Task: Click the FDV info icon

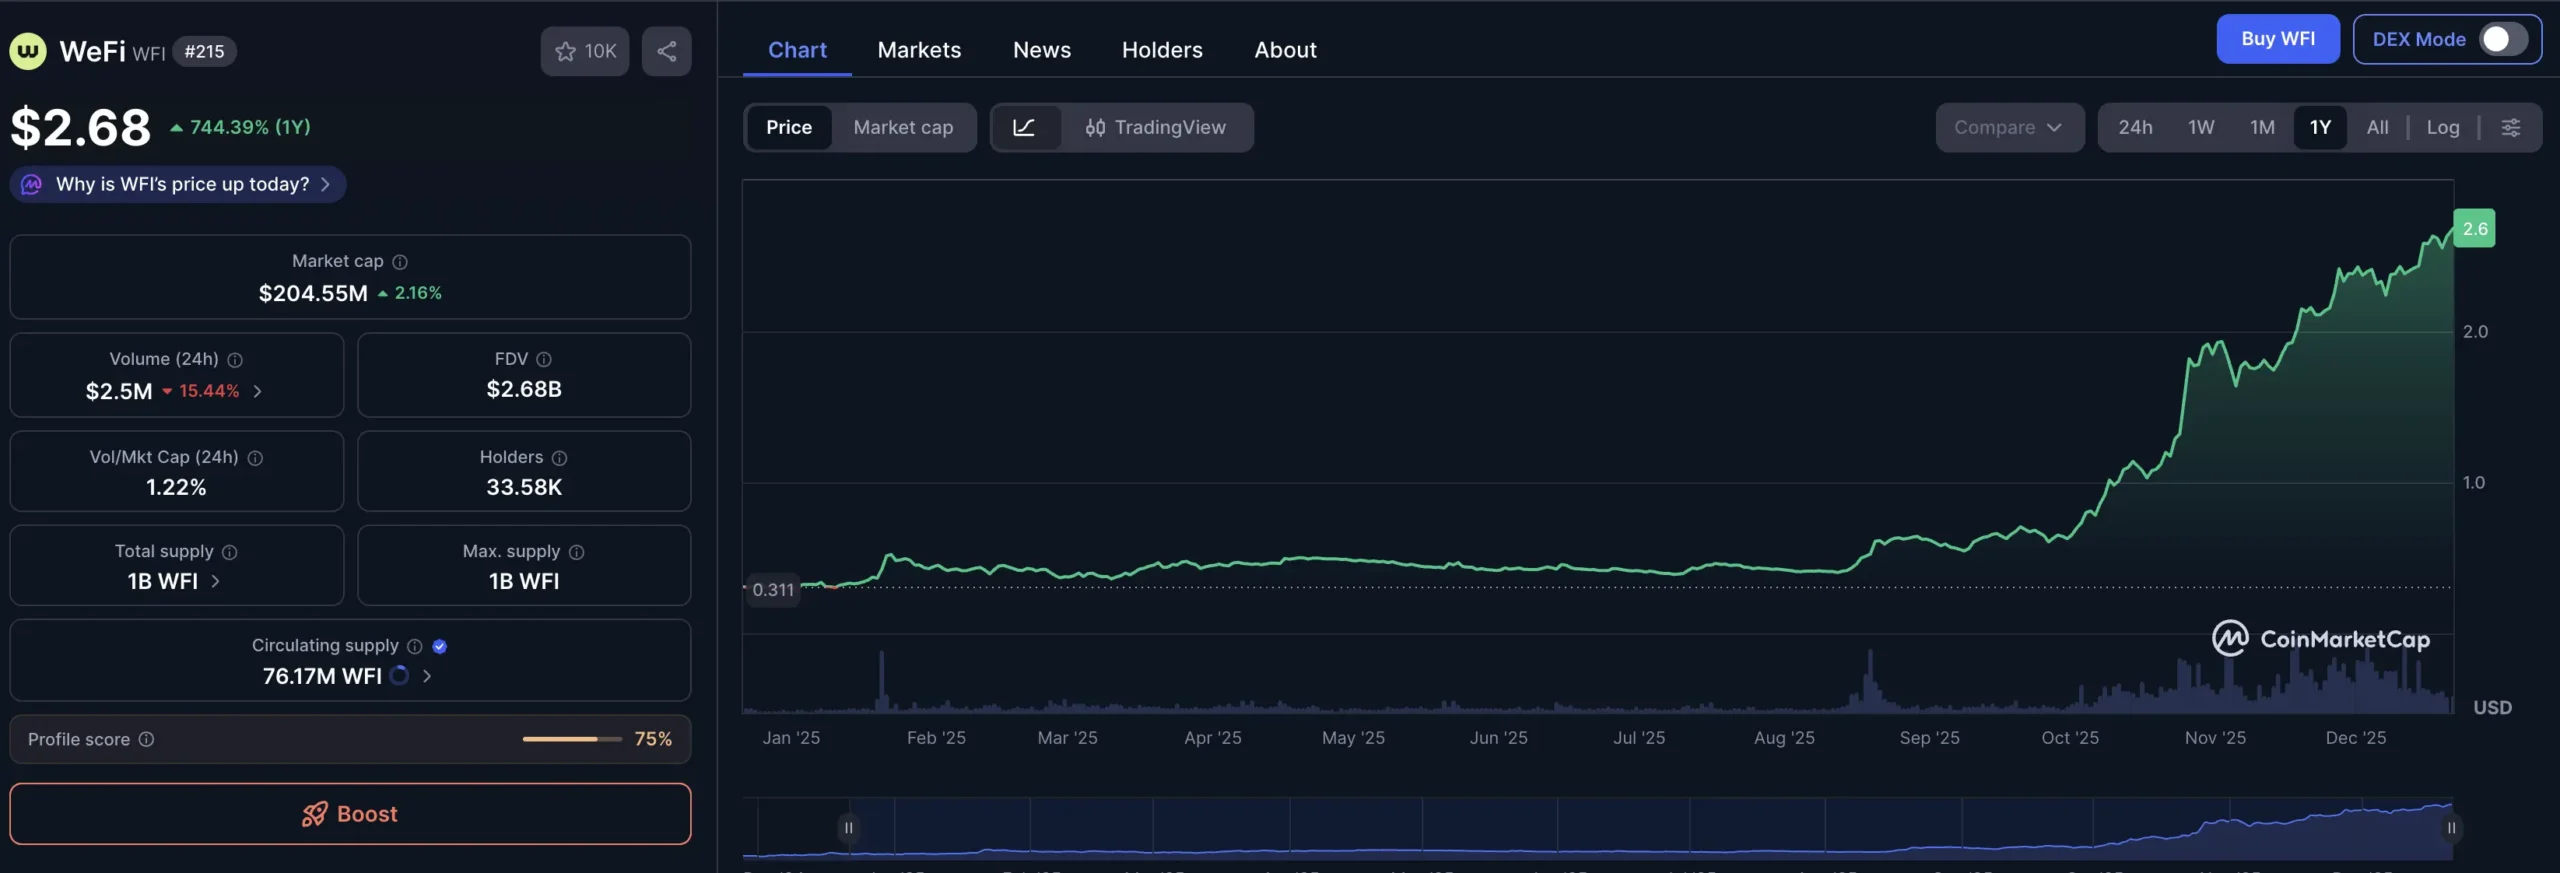Action: [544, 360]
